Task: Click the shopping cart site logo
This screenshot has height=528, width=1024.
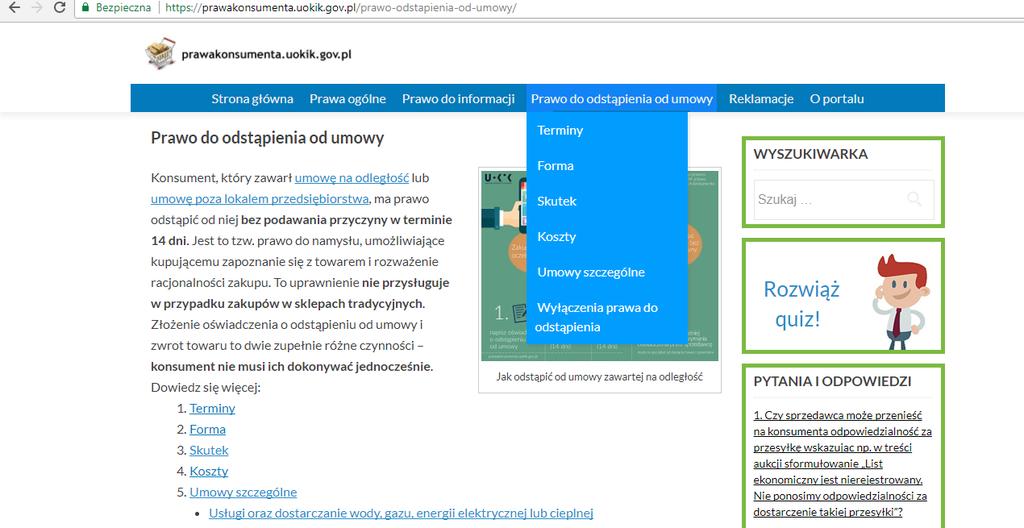Action: tap(161, 53)
